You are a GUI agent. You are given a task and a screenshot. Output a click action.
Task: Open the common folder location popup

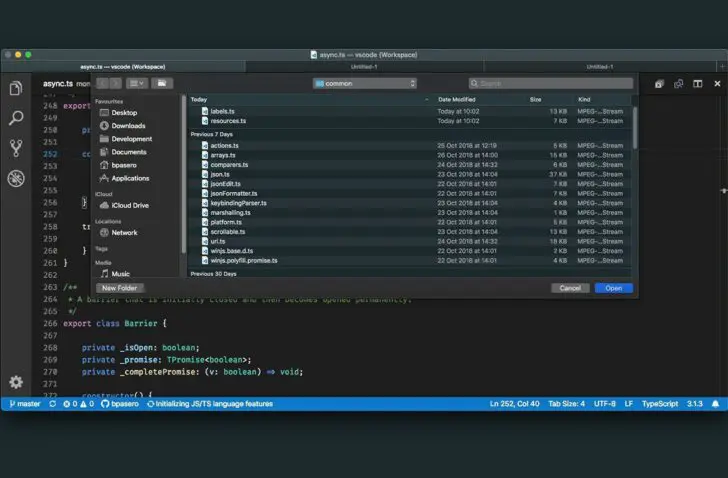coord(364,84)
